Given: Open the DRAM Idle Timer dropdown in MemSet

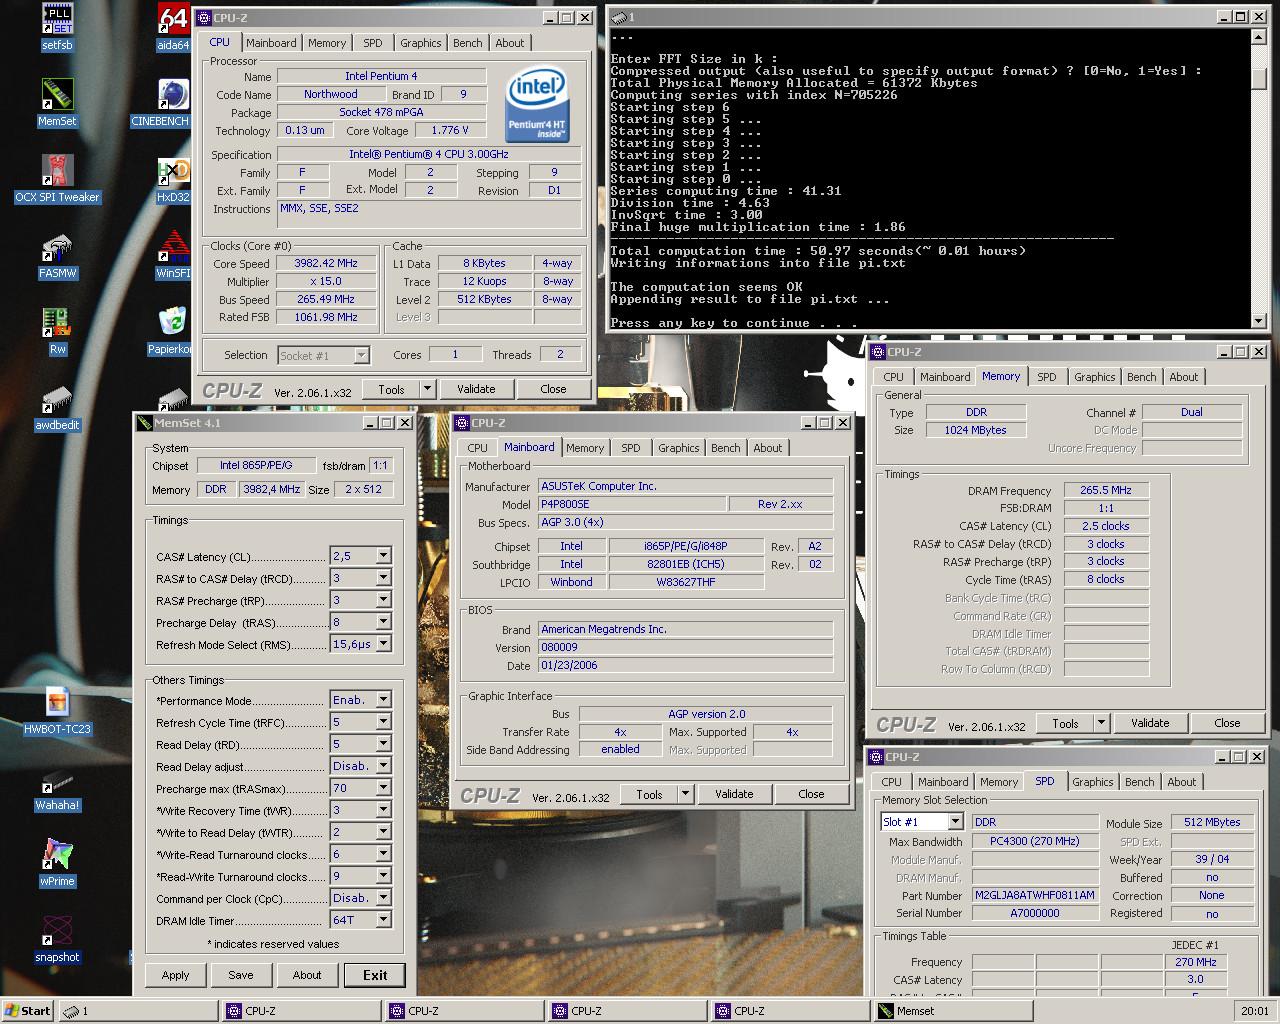Looking at the screenshot, I should (x=383, y=920).
